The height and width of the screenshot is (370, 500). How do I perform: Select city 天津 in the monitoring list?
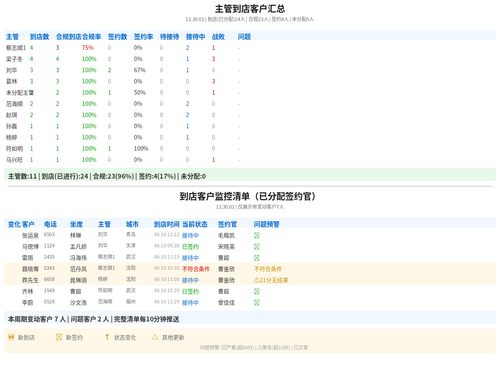pyautogui.click(x=131, y=246)
